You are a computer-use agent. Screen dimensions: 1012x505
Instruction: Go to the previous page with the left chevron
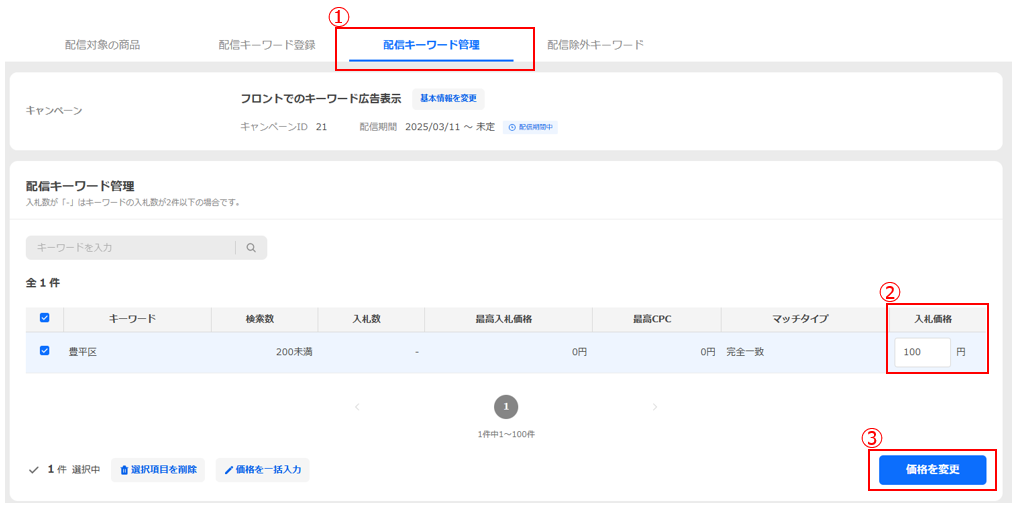357,407
